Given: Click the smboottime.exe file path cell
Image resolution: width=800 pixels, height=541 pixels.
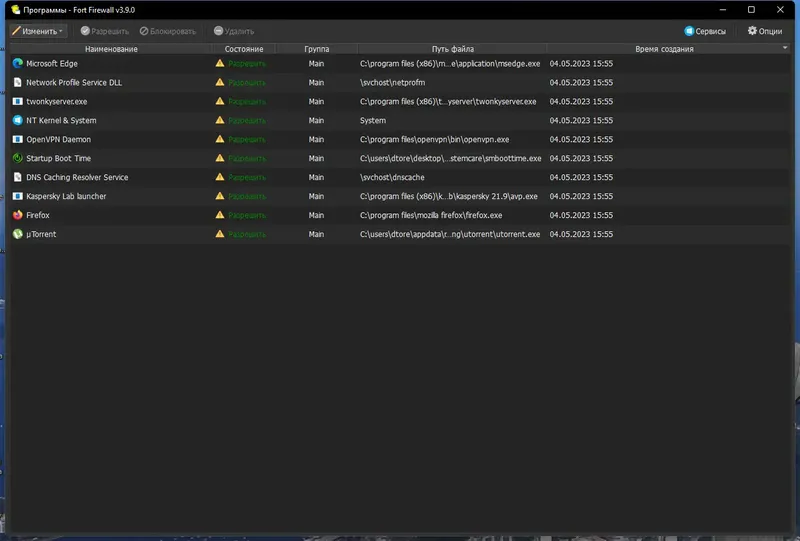Looking at the screenshot, I should click(451, 158).
